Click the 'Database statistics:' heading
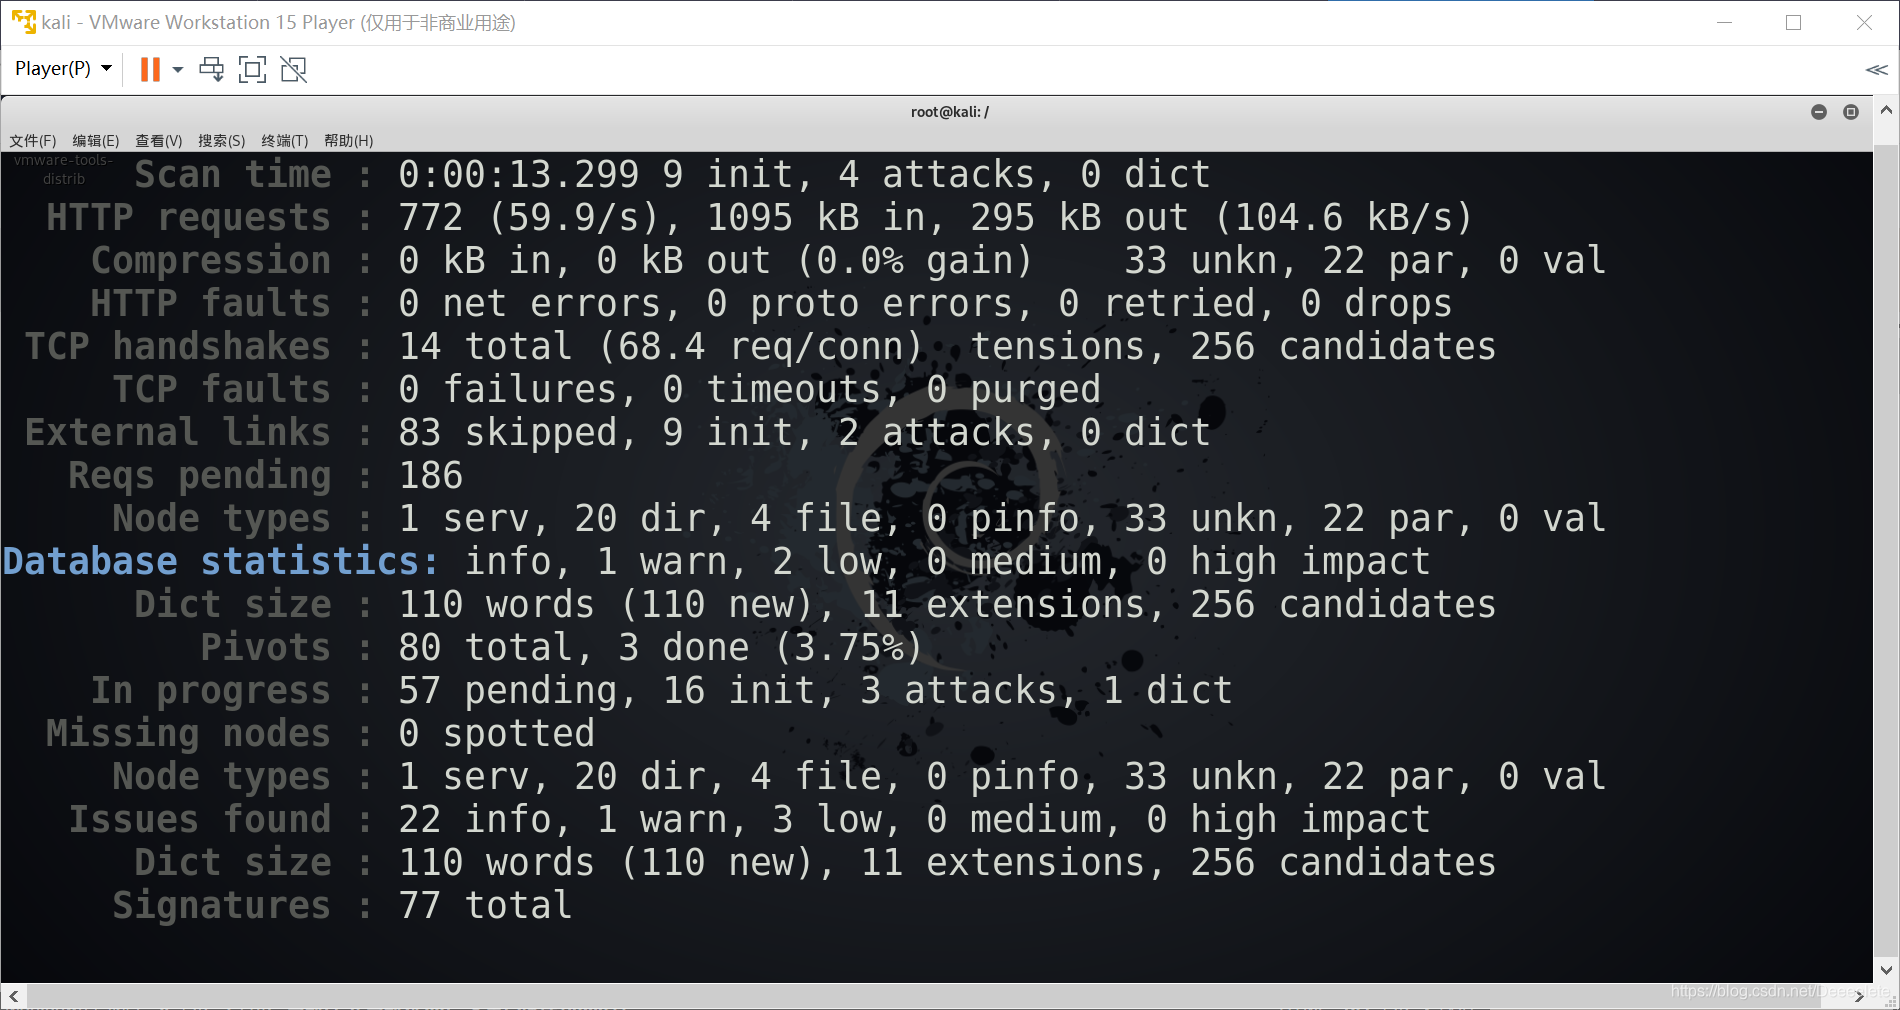This screenshot has height=1010, width=1900. coord(220,561)
